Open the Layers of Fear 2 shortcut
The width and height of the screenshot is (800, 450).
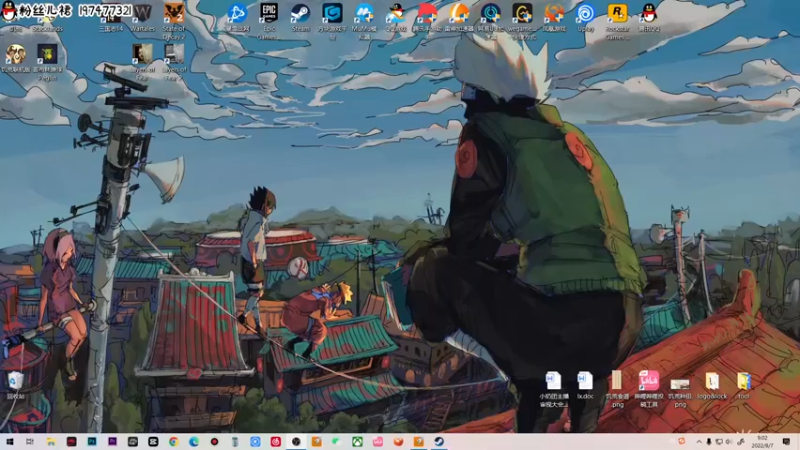174,61
